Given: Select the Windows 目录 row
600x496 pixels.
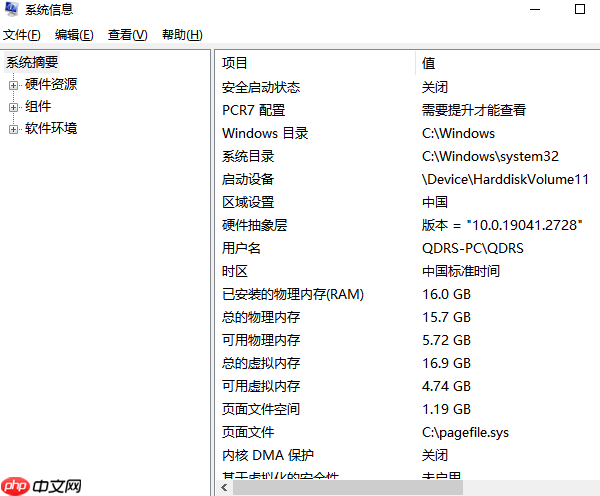Looking at the screenshot, I should pos(409,133).
